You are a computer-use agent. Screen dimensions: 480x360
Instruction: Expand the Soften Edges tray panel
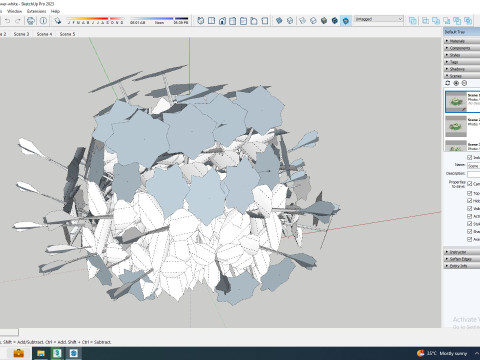(x=462, y=259)
